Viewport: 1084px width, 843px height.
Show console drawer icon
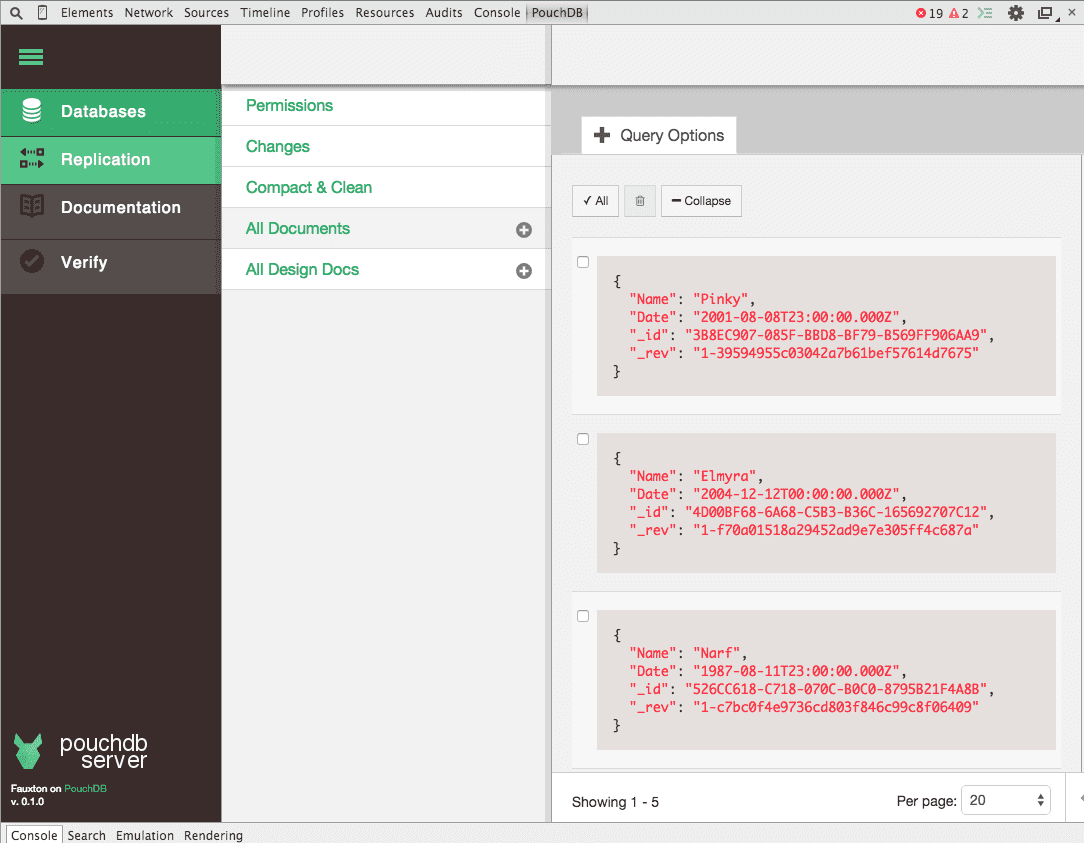(985, 12)
